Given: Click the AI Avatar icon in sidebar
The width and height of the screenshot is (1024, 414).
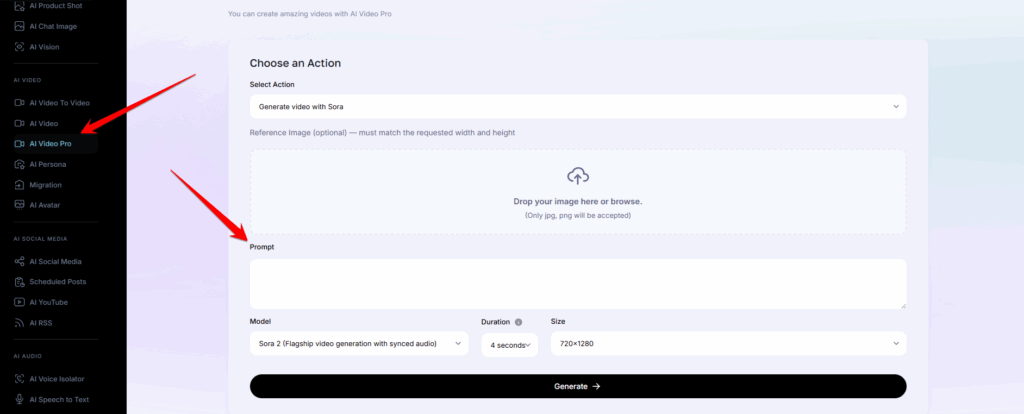Looking at the screenshot, I should coord(19,205).
